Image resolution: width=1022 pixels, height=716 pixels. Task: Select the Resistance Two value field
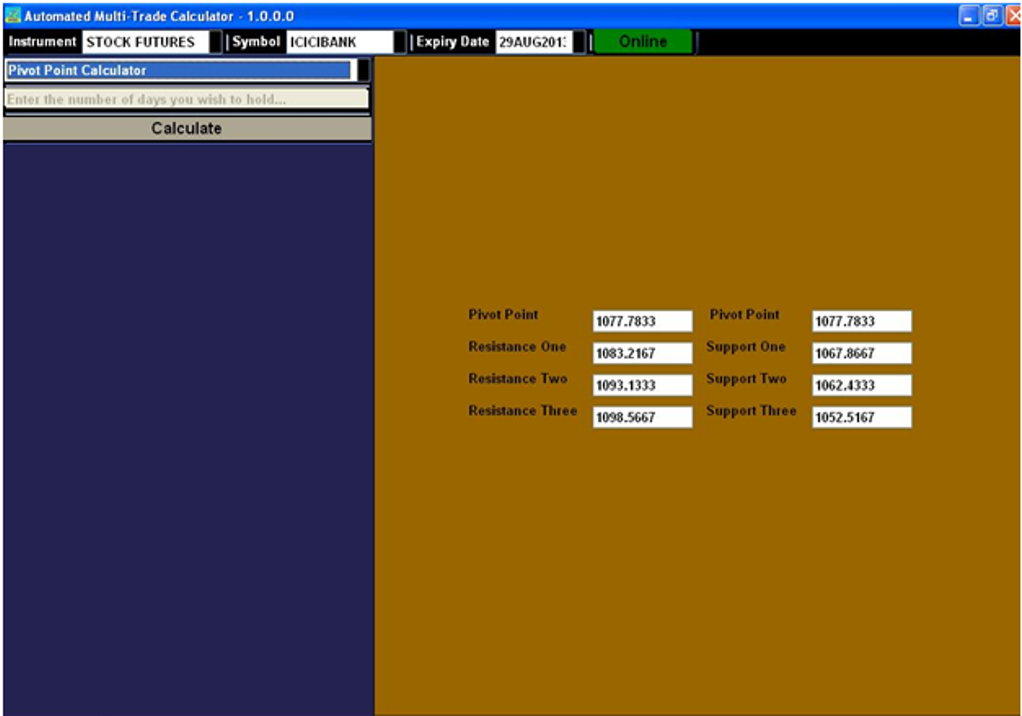coord(642,384)
